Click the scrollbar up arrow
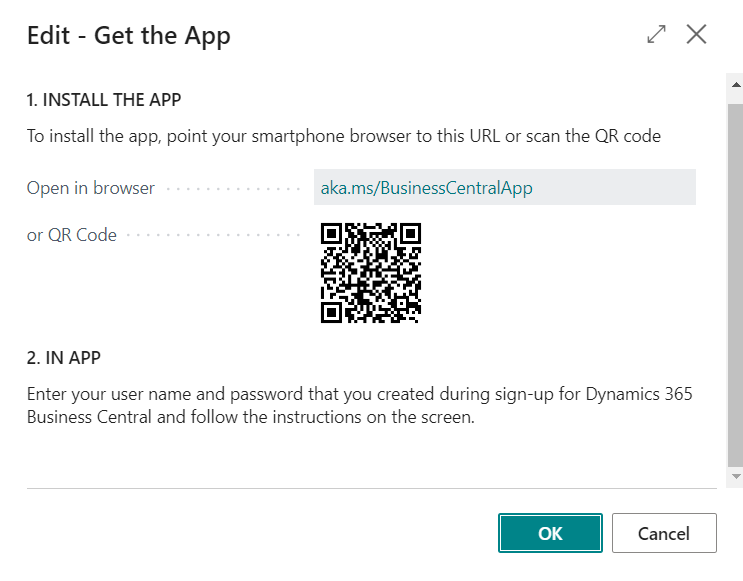 [x=735, y=89]
